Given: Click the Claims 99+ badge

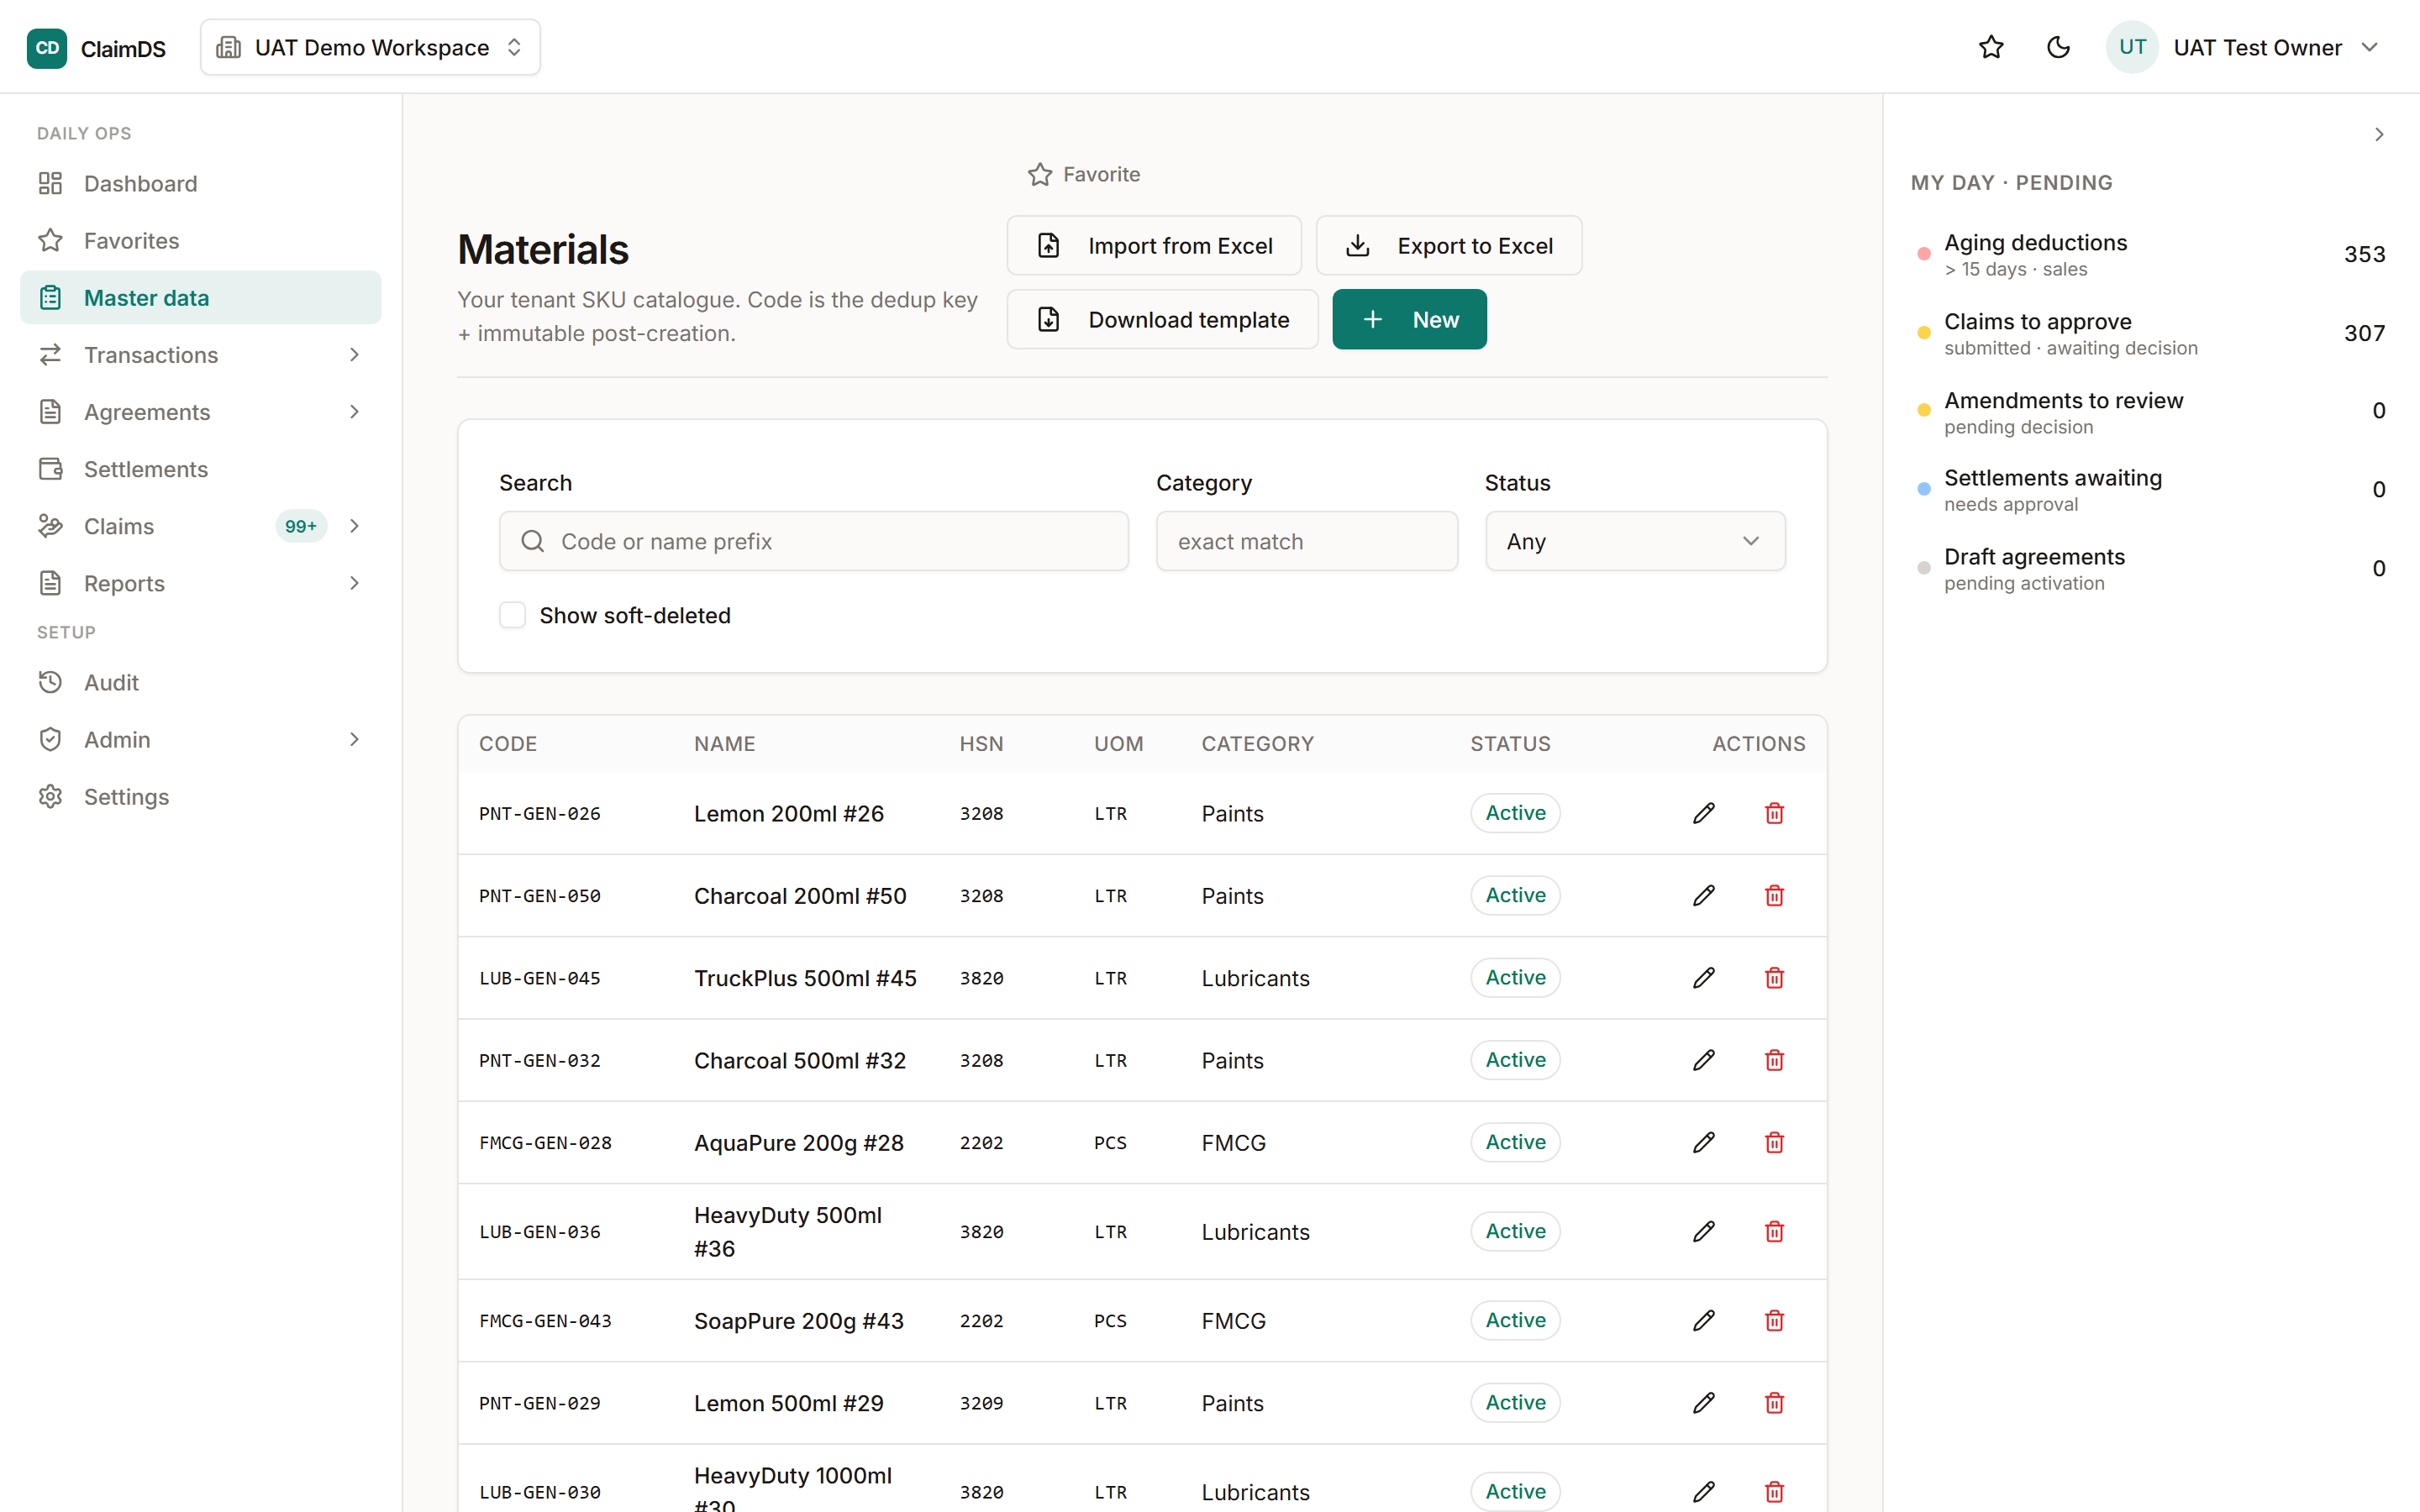Looking at the screenshot, I should coord(301,526).
